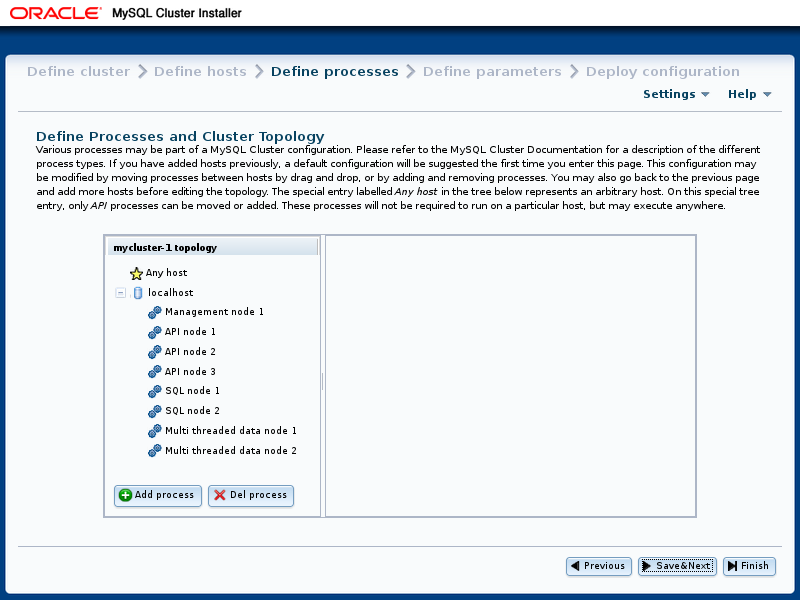Click the process icon beside API node 1
The height and width of the screenshot is (600, 800).
(155, 331)
